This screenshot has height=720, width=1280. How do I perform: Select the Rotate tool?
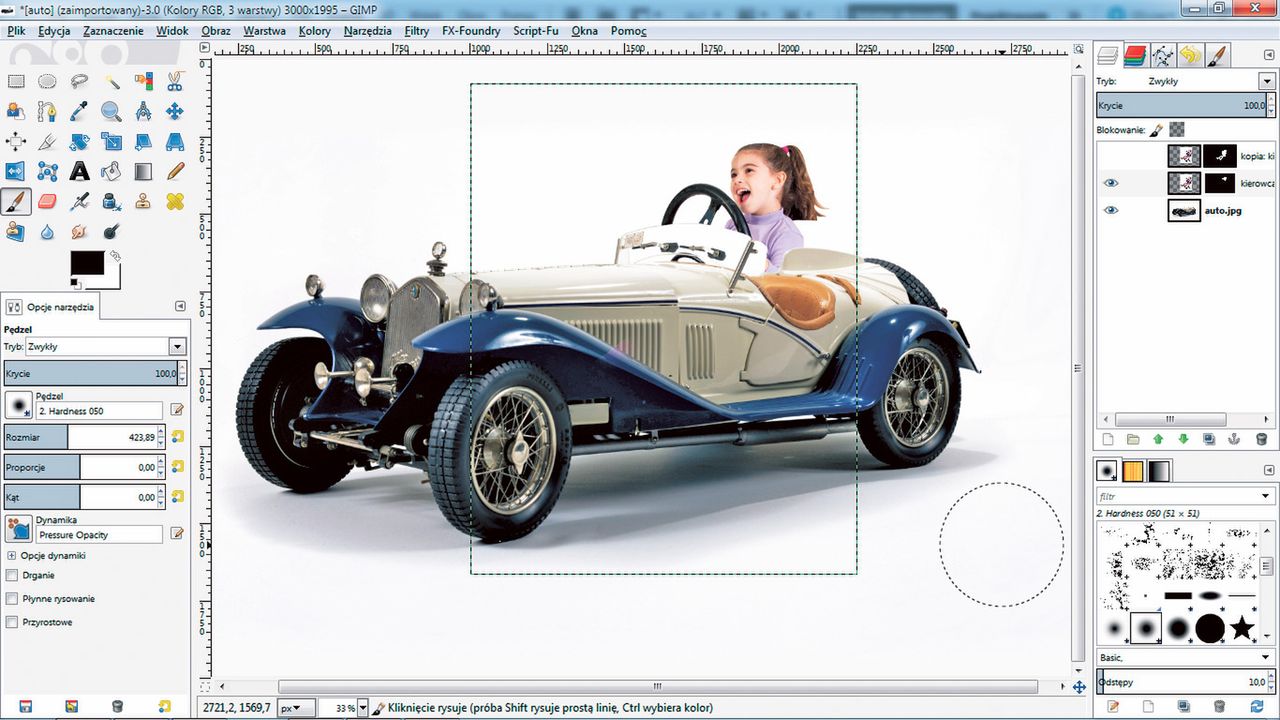pyautogui.click(x=79, y=142)
